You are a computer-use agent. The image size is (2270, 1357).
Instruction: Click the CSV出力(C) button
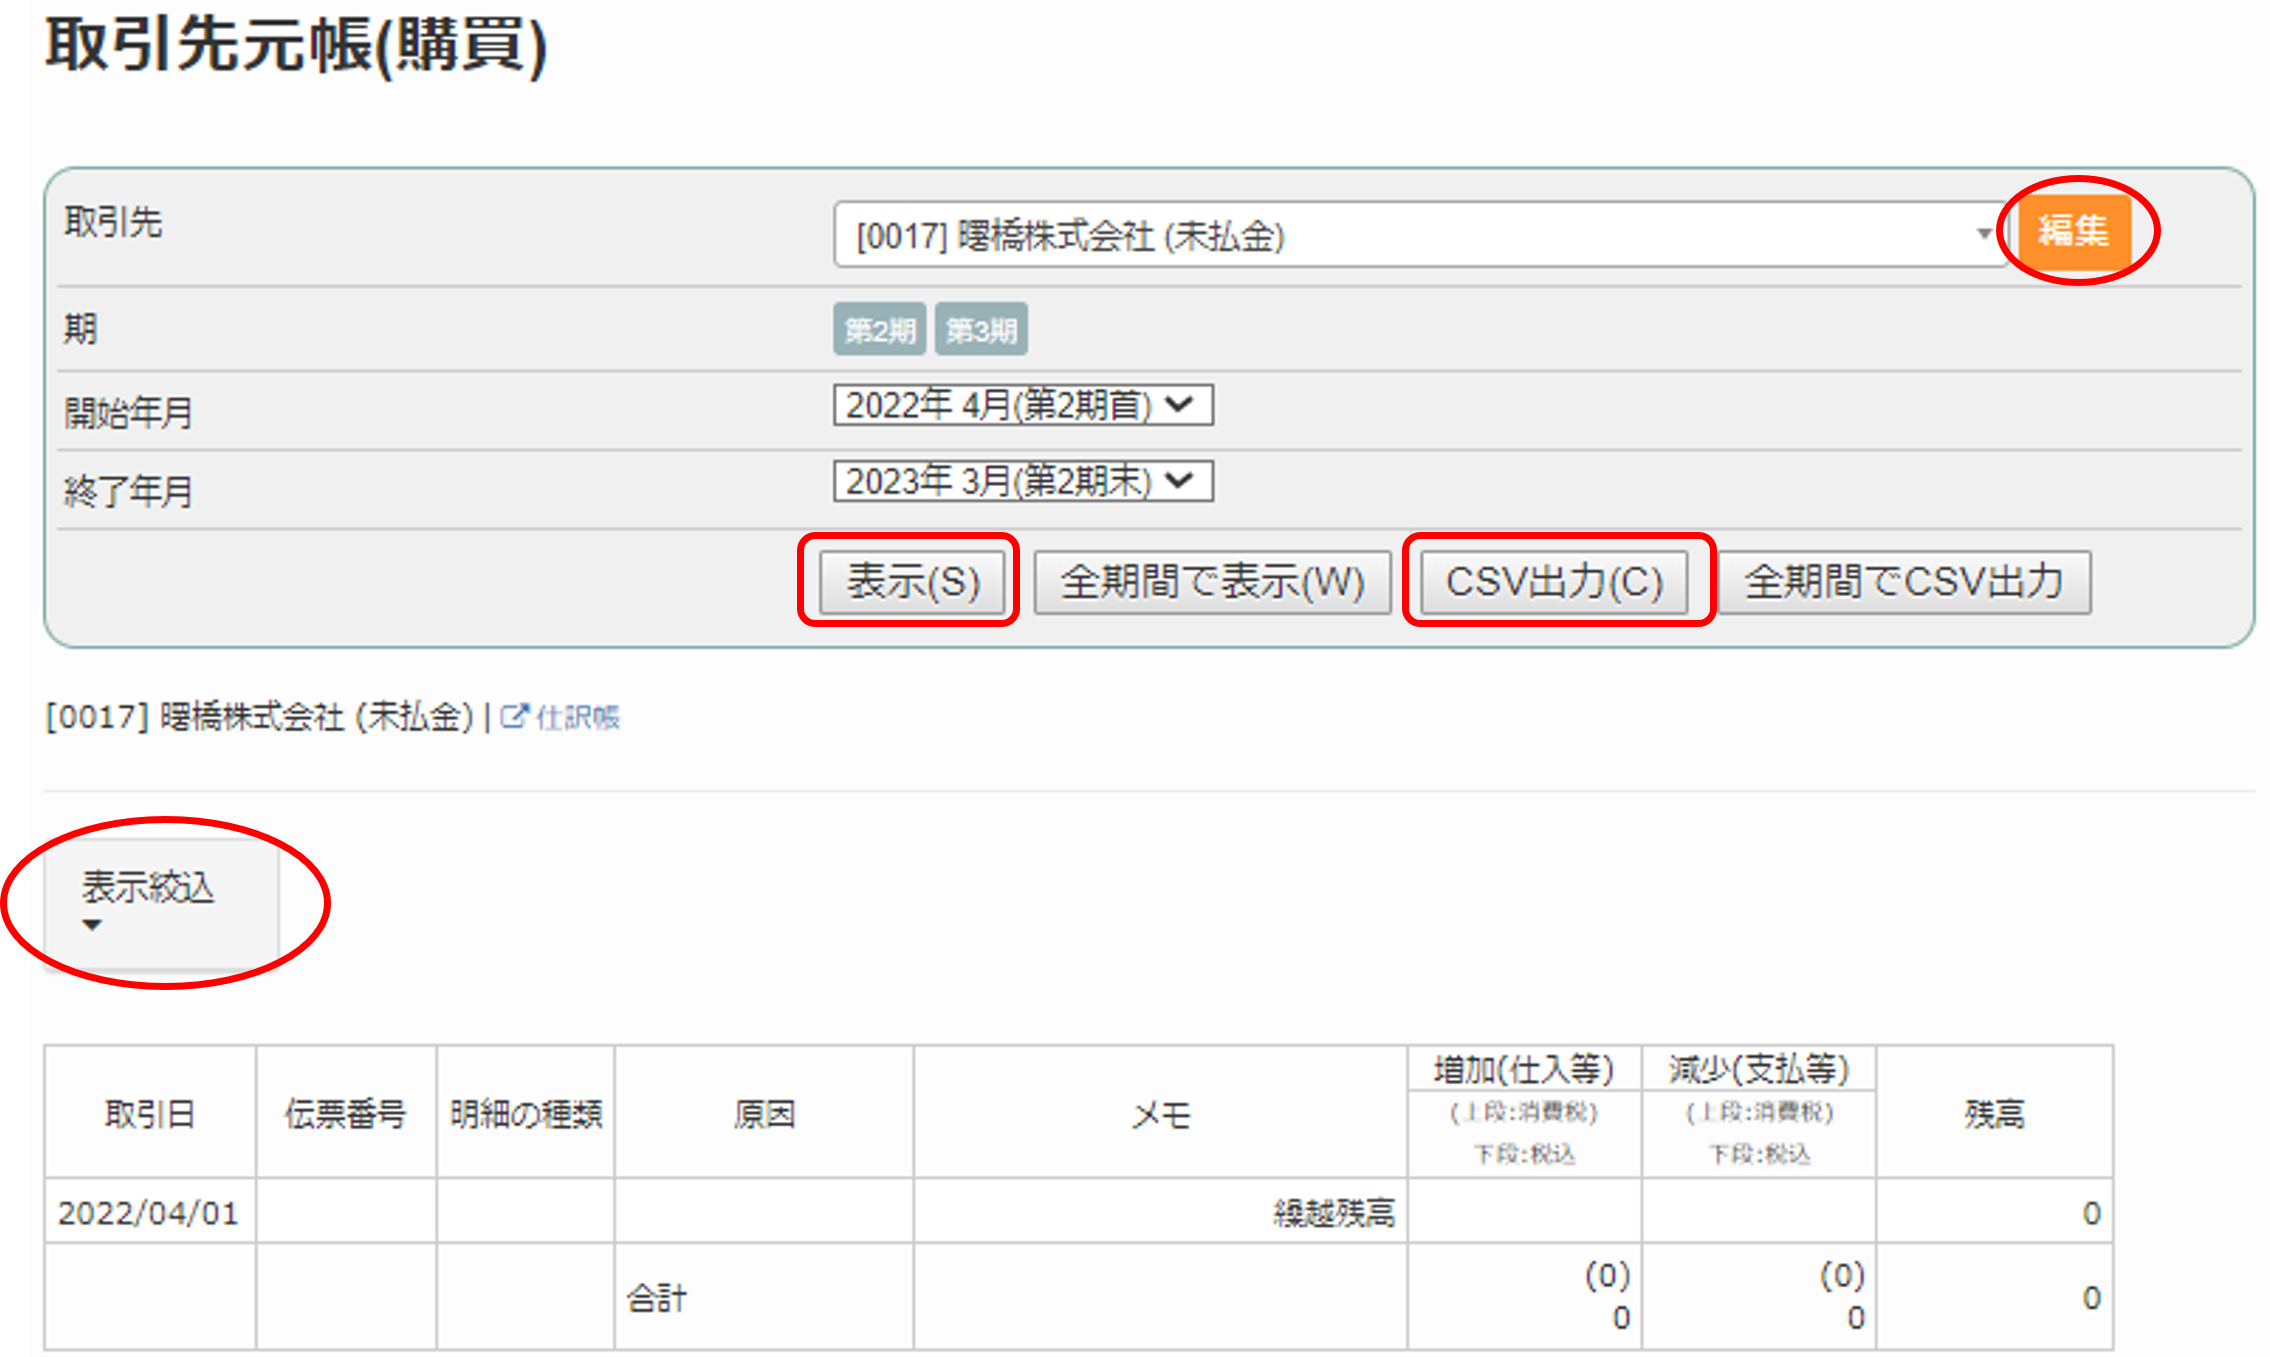tap(1555, 582)
